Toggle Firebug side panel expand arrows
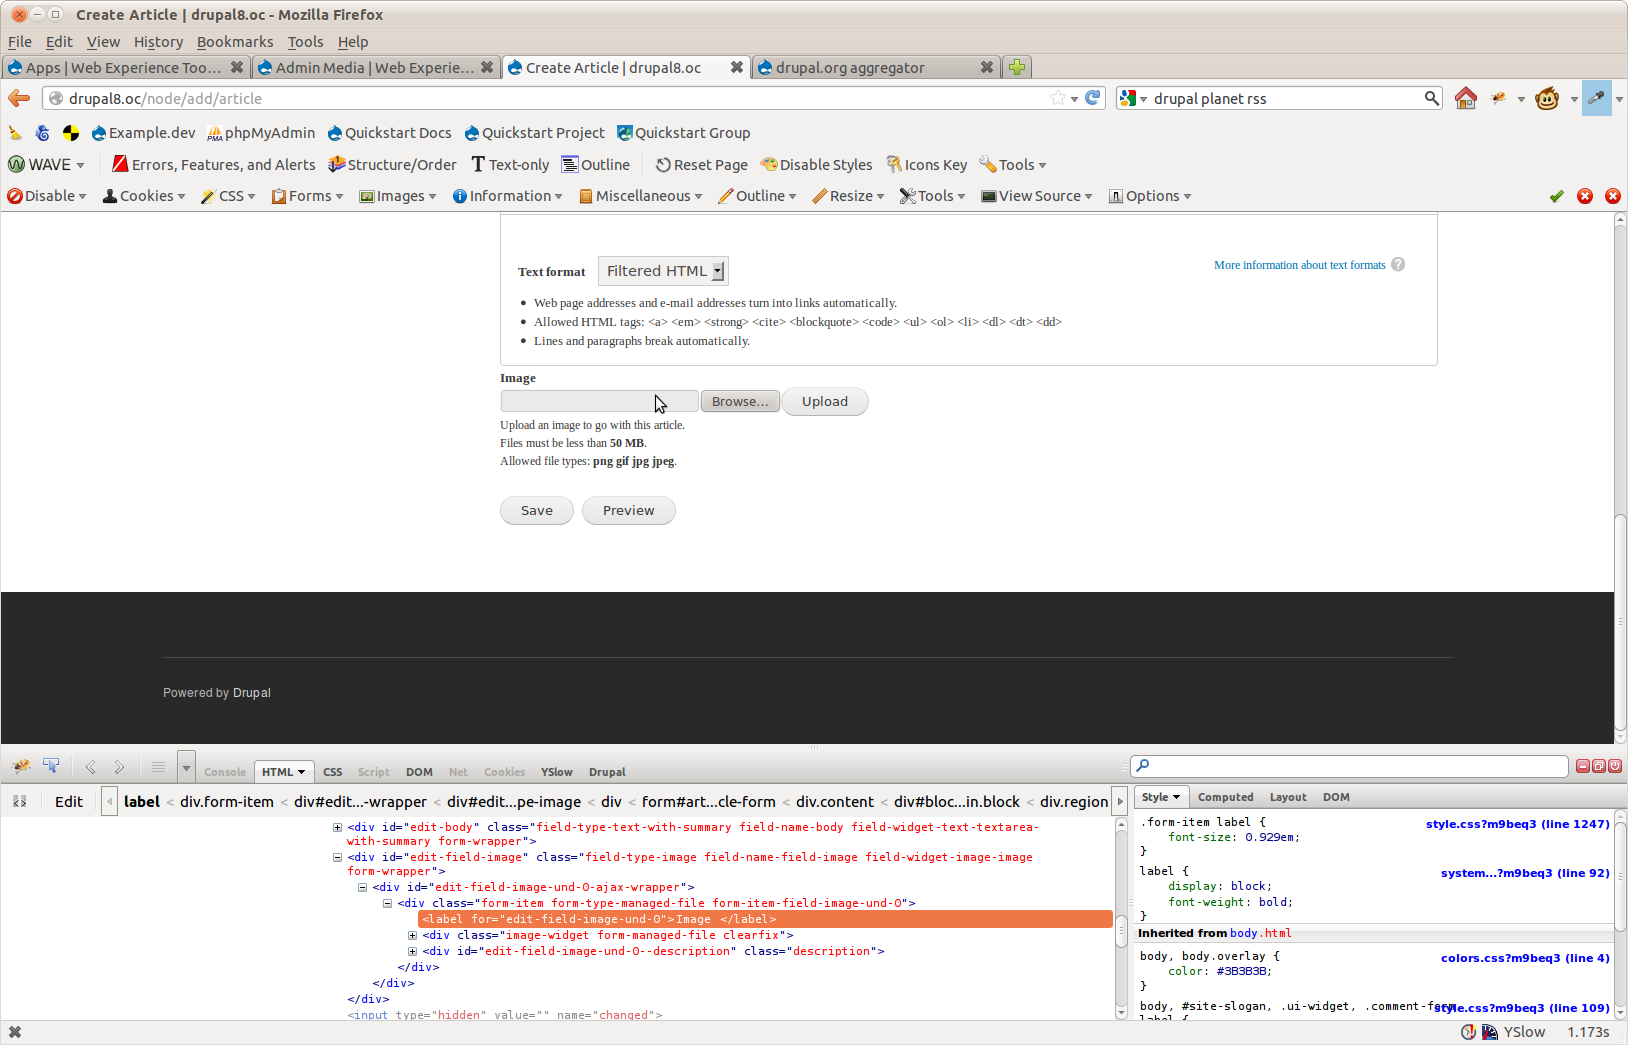The height and width of the screenshot is (1045, 1628). coord(19,801)
